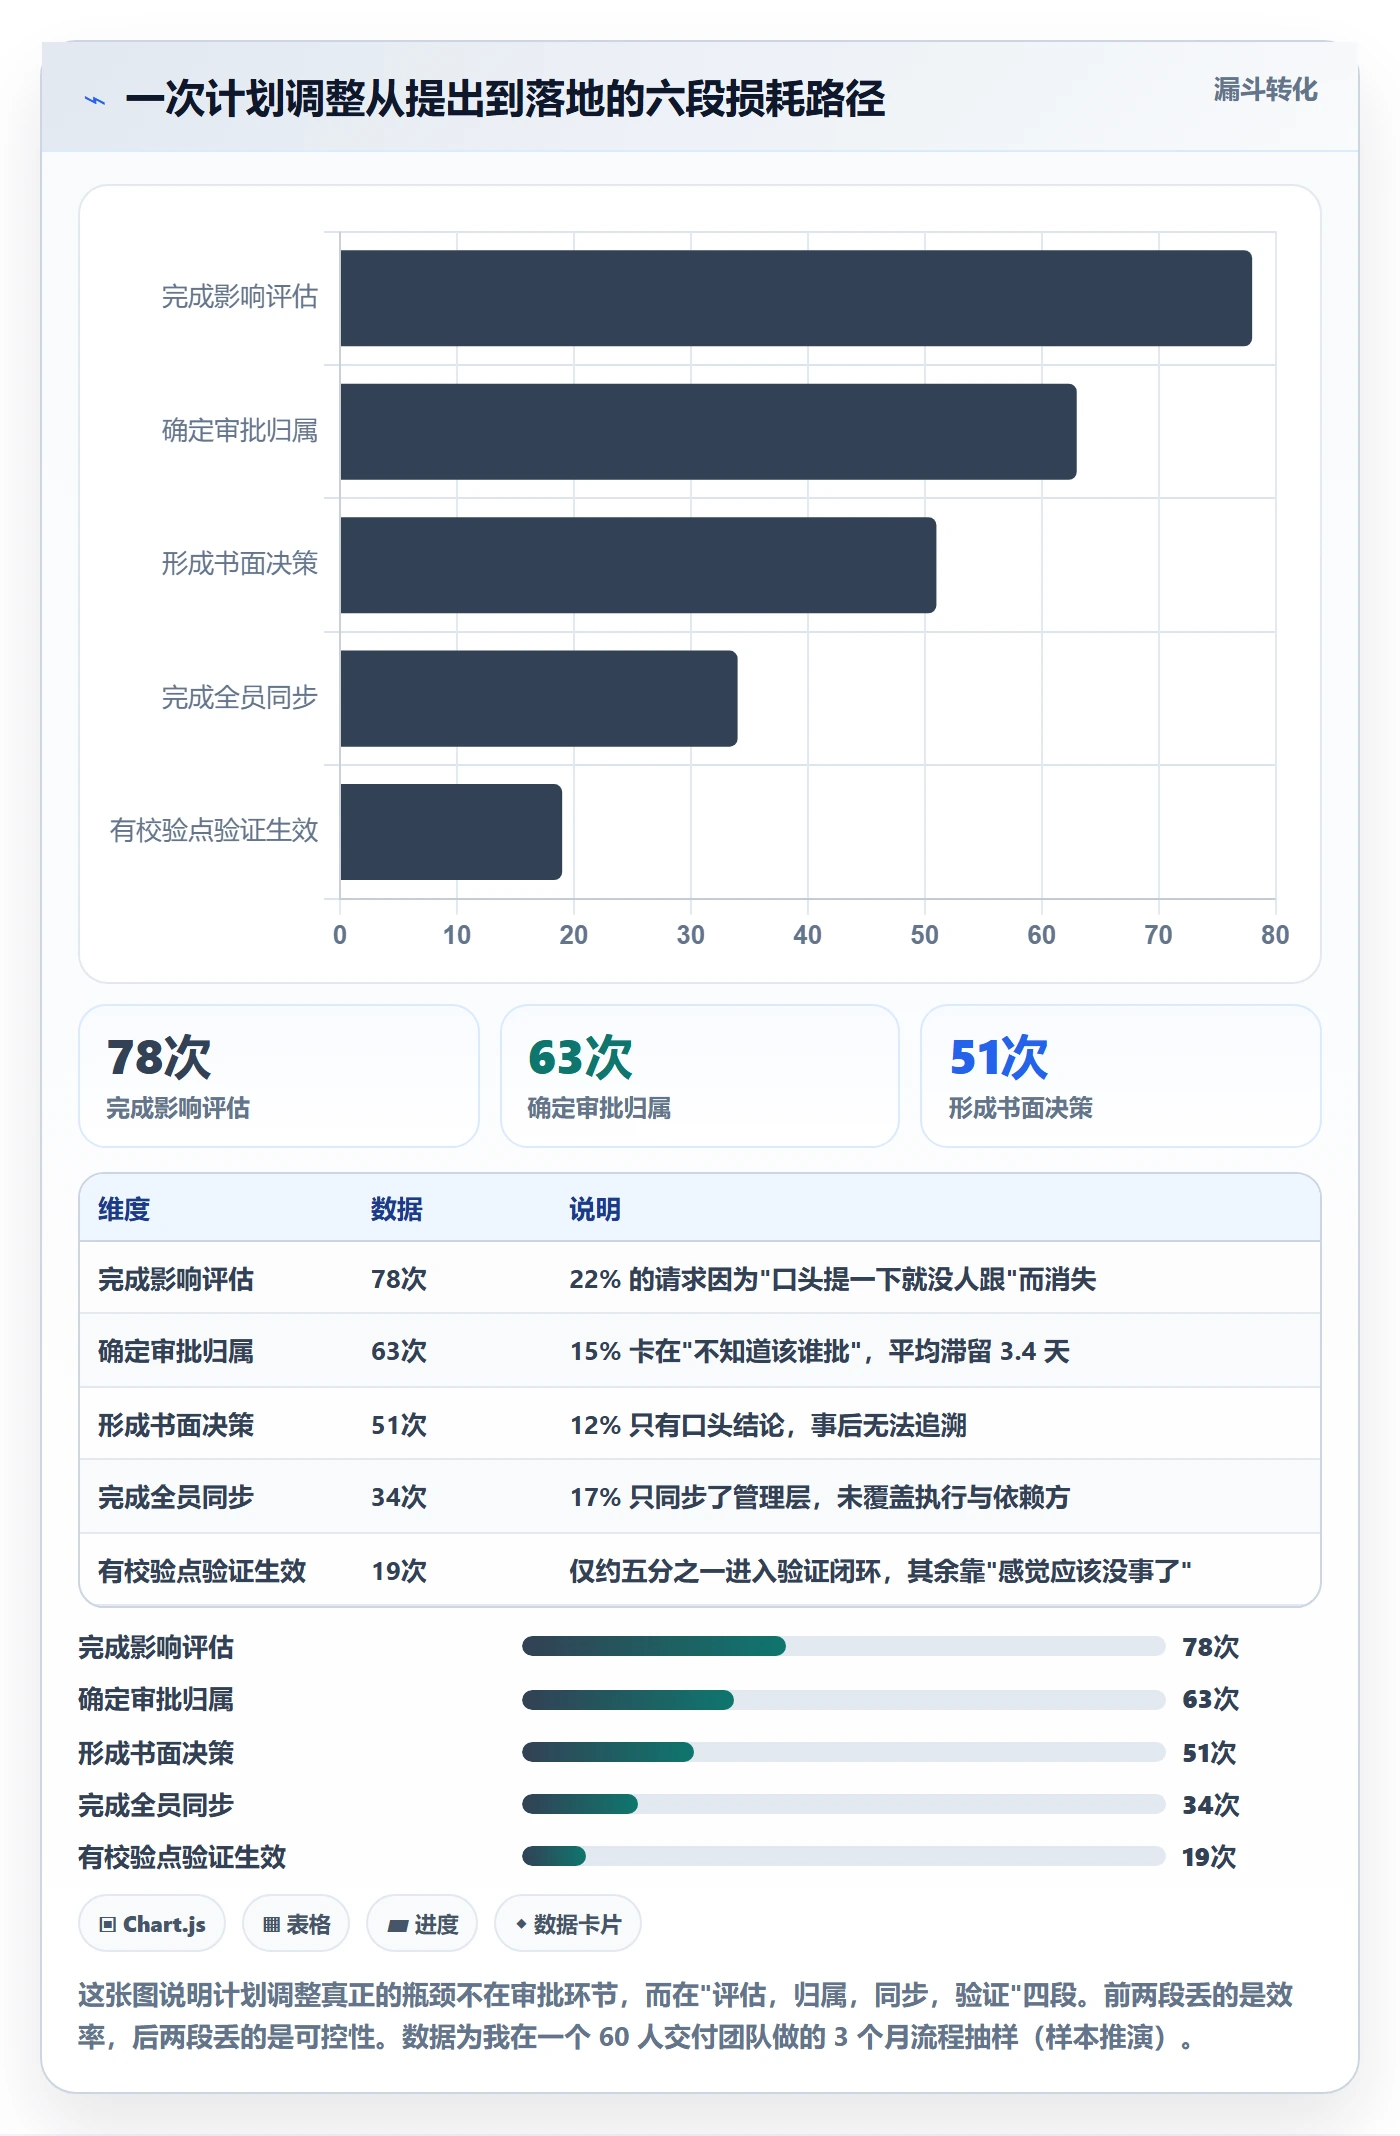
Task: Click the 形成书面决策 progress bar at 51次
Action: coord(844,1752)
